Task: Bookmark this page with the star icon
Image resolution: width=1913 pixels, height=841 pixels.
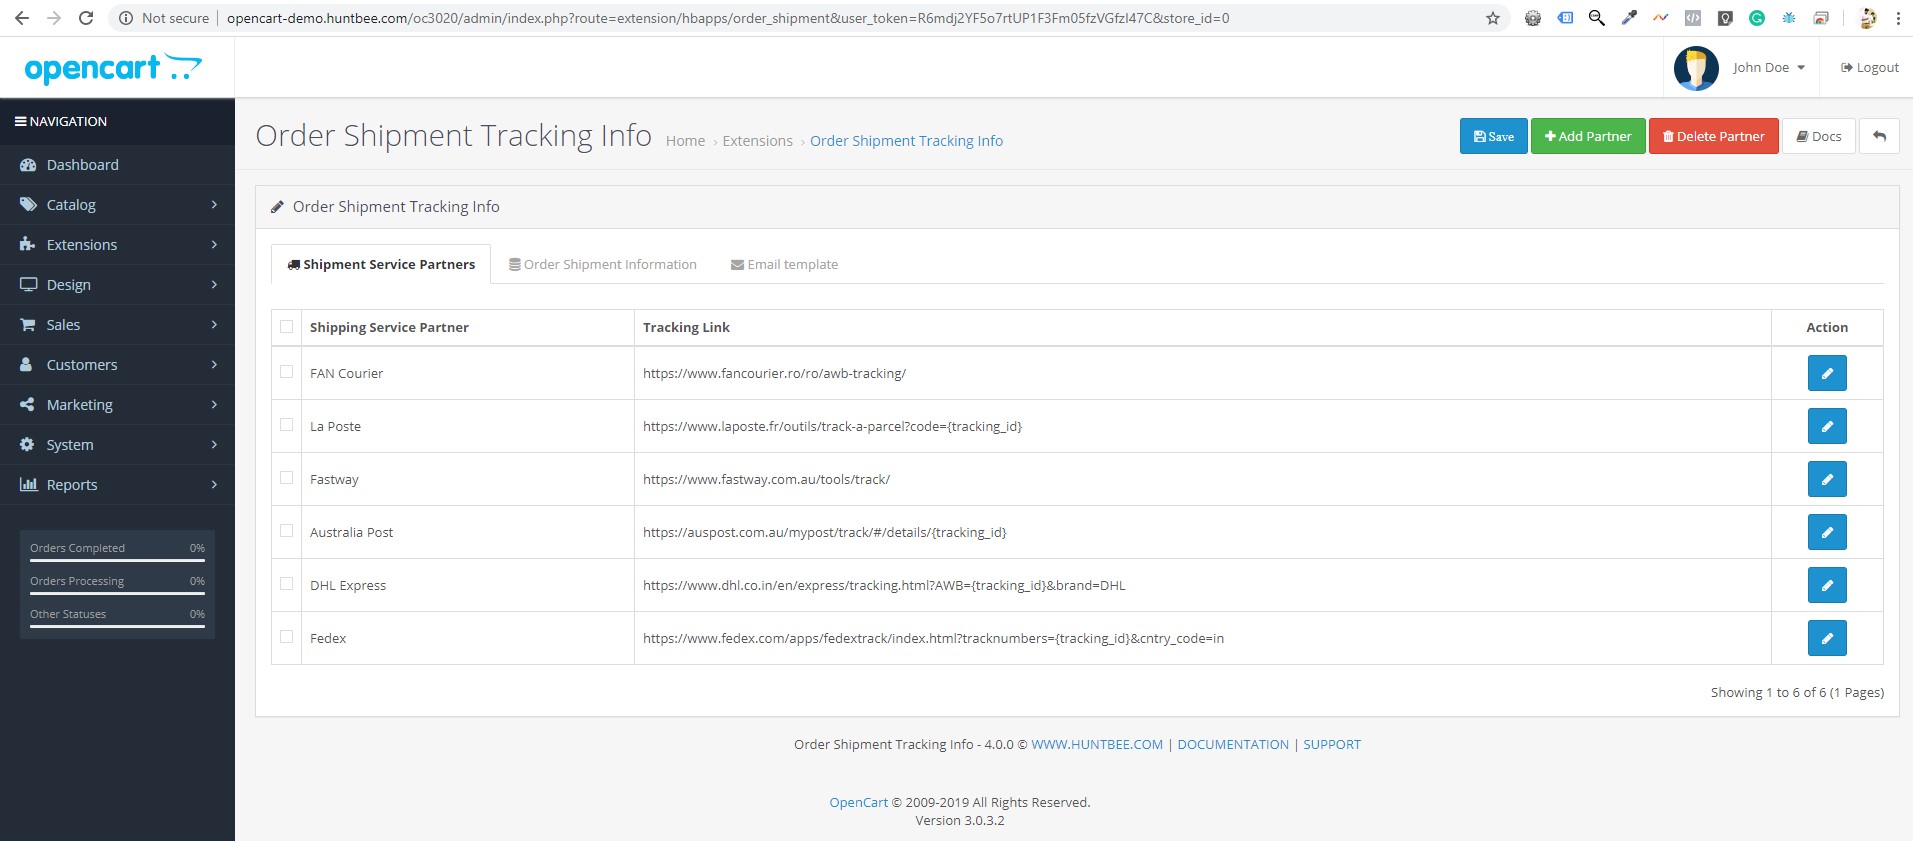Action: pyautogui.click(x=1492, y=18)
